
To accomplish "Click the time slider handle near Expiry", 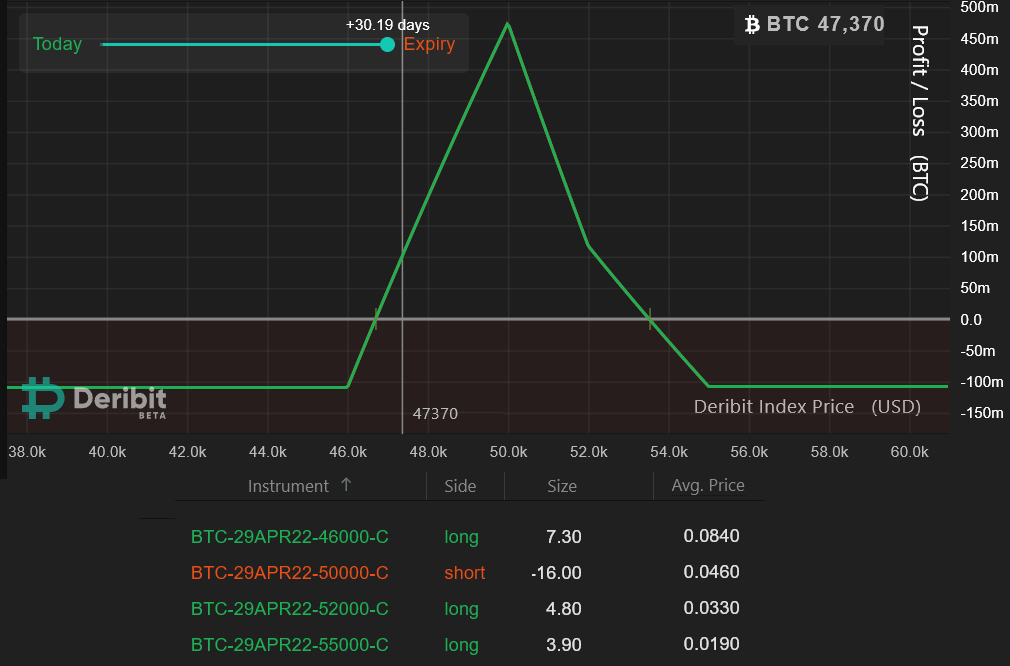I will [388, 44].
